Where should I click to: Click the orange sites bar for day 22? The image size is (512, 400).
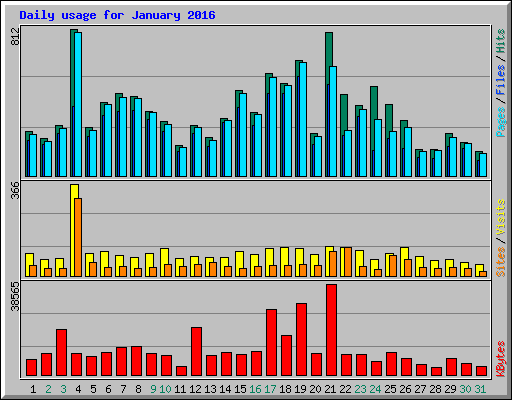pos(348,262)
